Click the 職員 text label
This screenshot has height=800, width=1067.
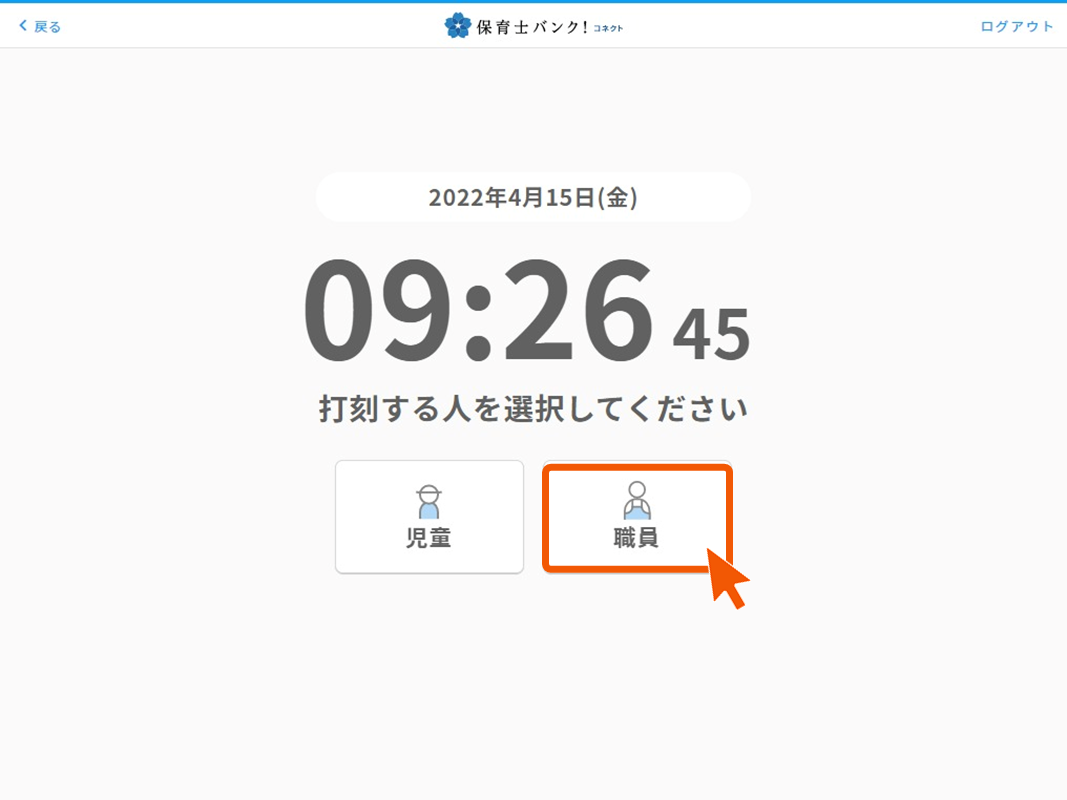pos(636,538)
